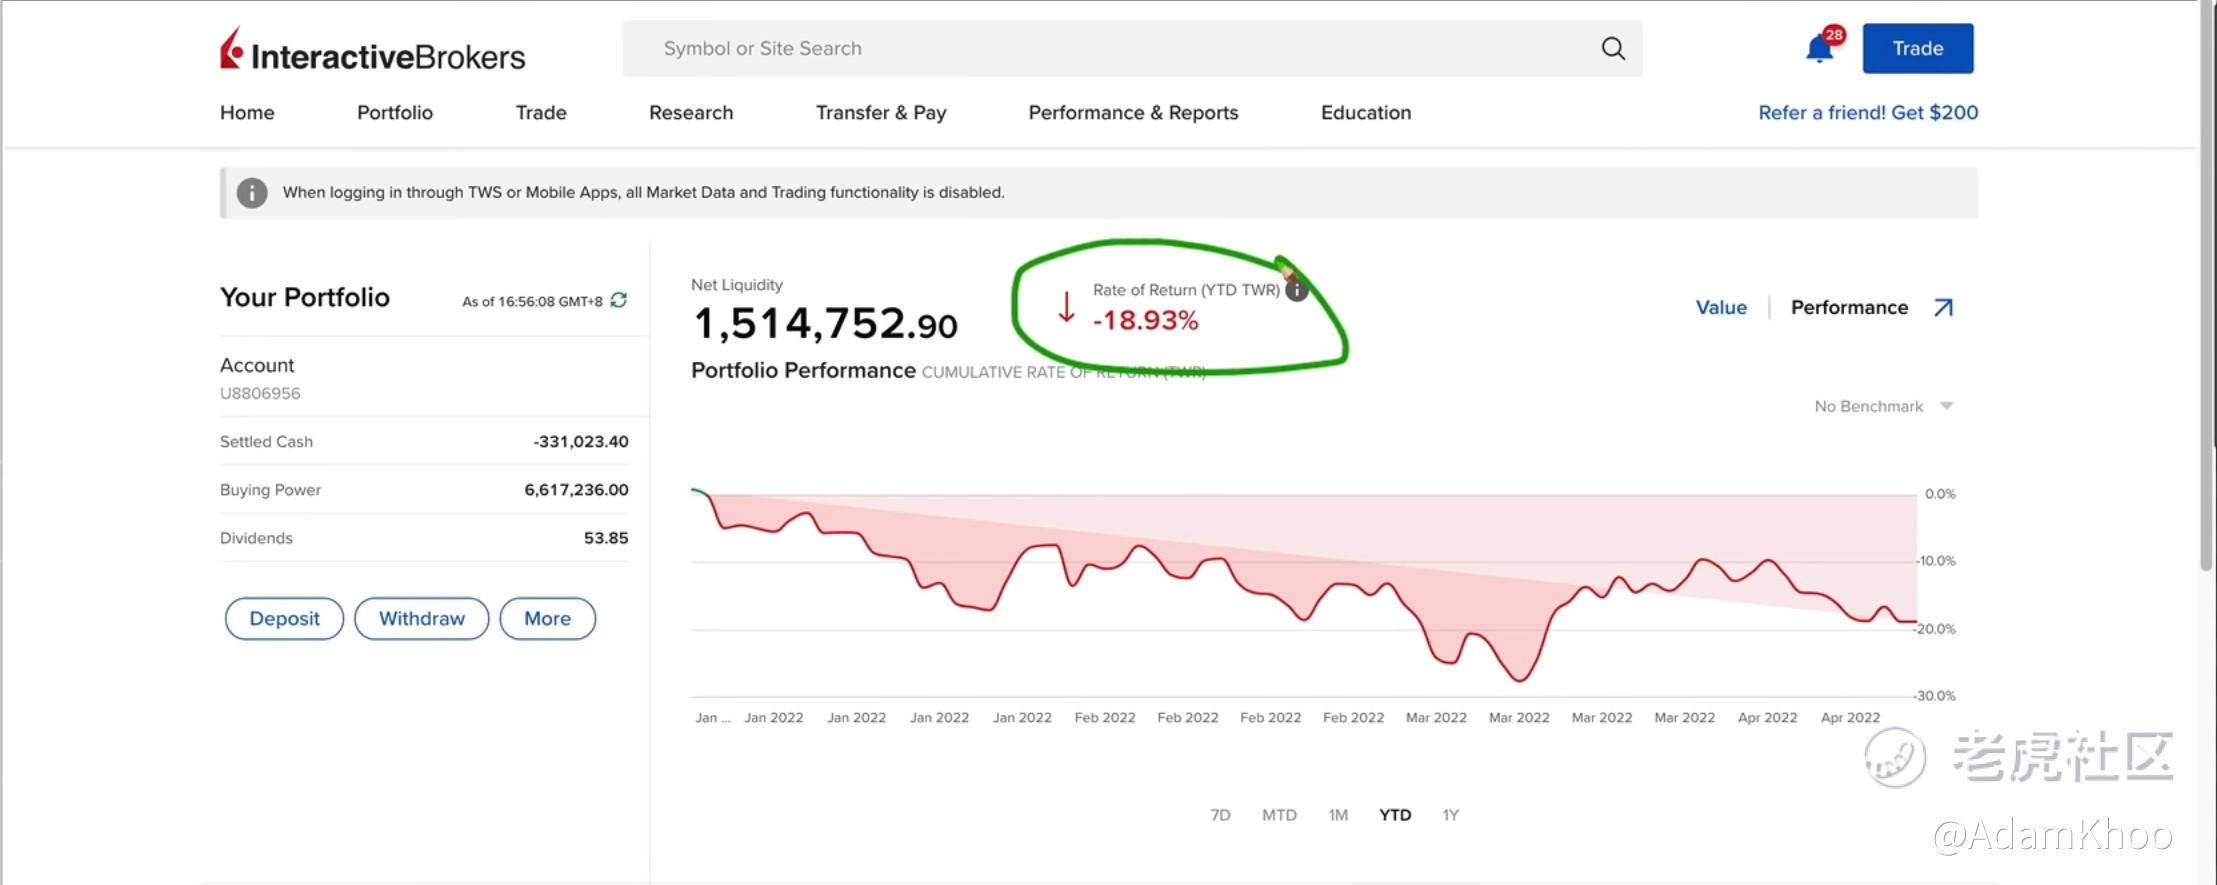Click Dividends value 53.85
Viewport: 2217px width, 885px height.
(606, 538)
